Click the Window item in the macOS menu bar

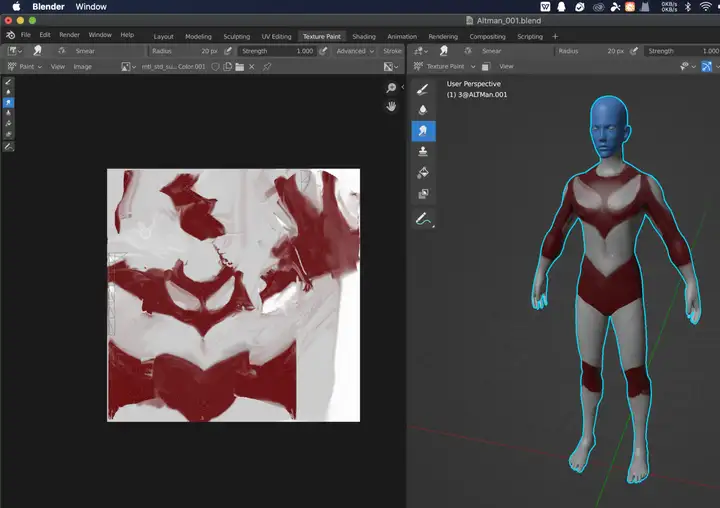click(x=91, y=6)
